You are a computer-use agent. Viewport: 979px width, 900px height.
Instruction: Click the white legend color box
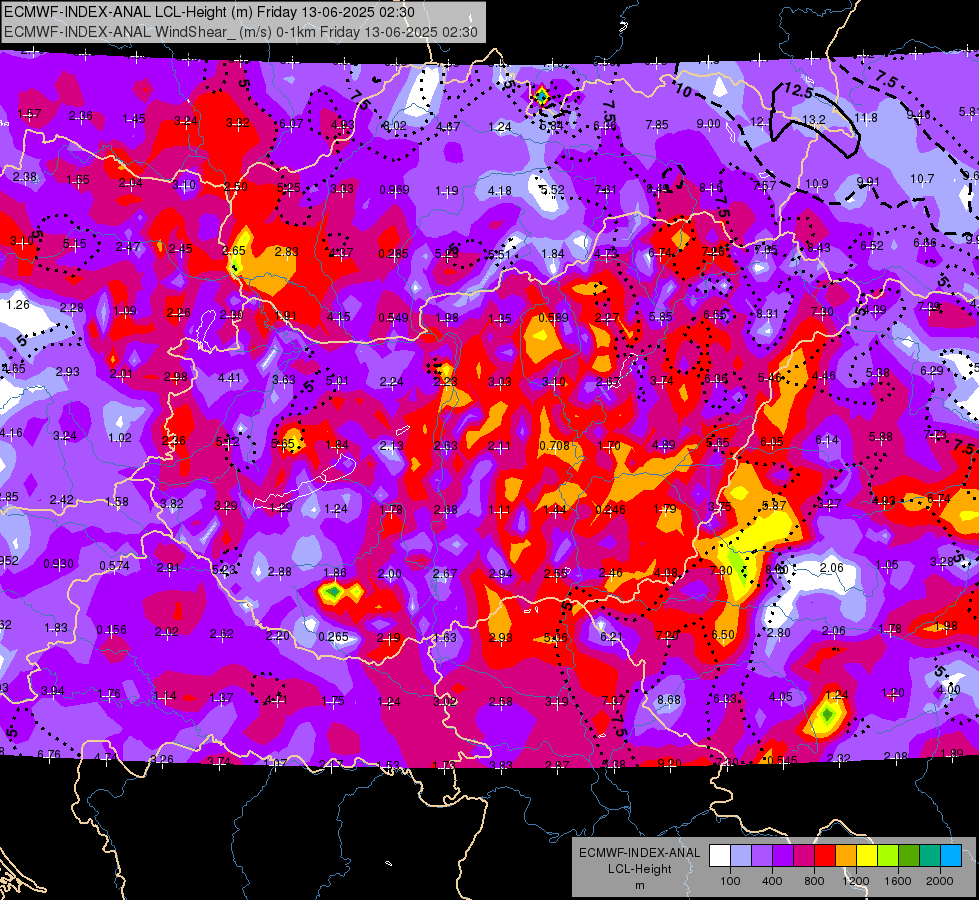(x=720, y=856)
